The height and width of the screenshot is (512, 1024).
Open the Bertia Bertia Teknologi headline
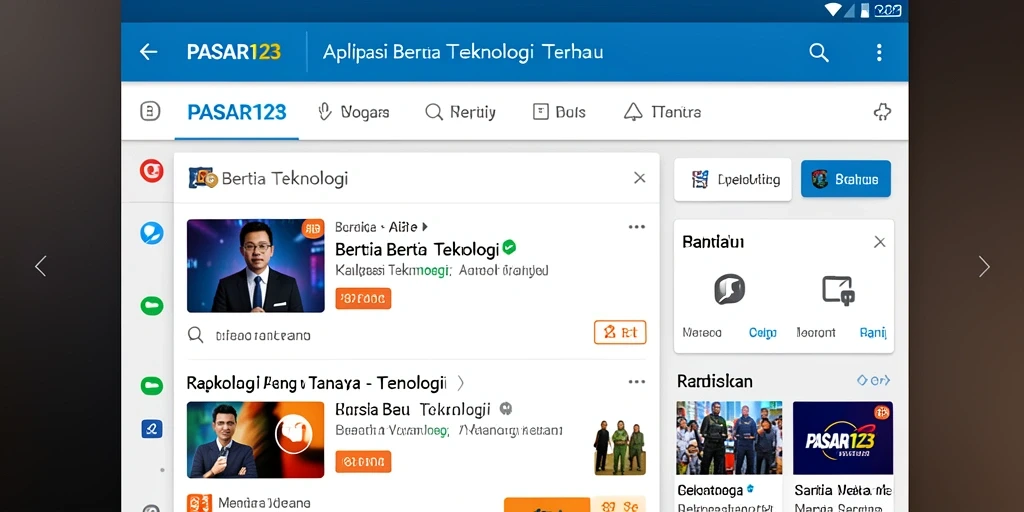point(417,249)
